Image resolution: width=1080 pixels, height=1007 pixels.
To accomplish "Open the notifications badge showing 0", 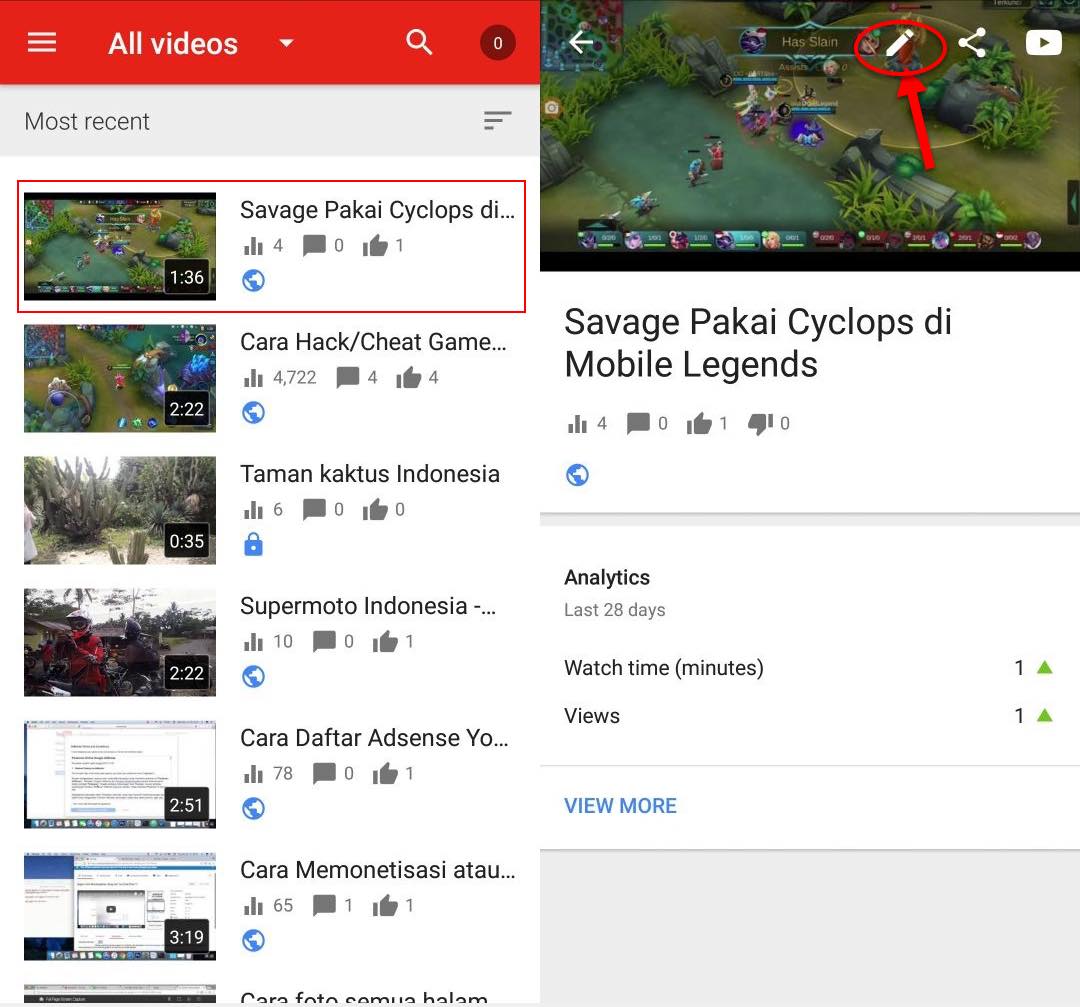I will (x=497, y=43).
